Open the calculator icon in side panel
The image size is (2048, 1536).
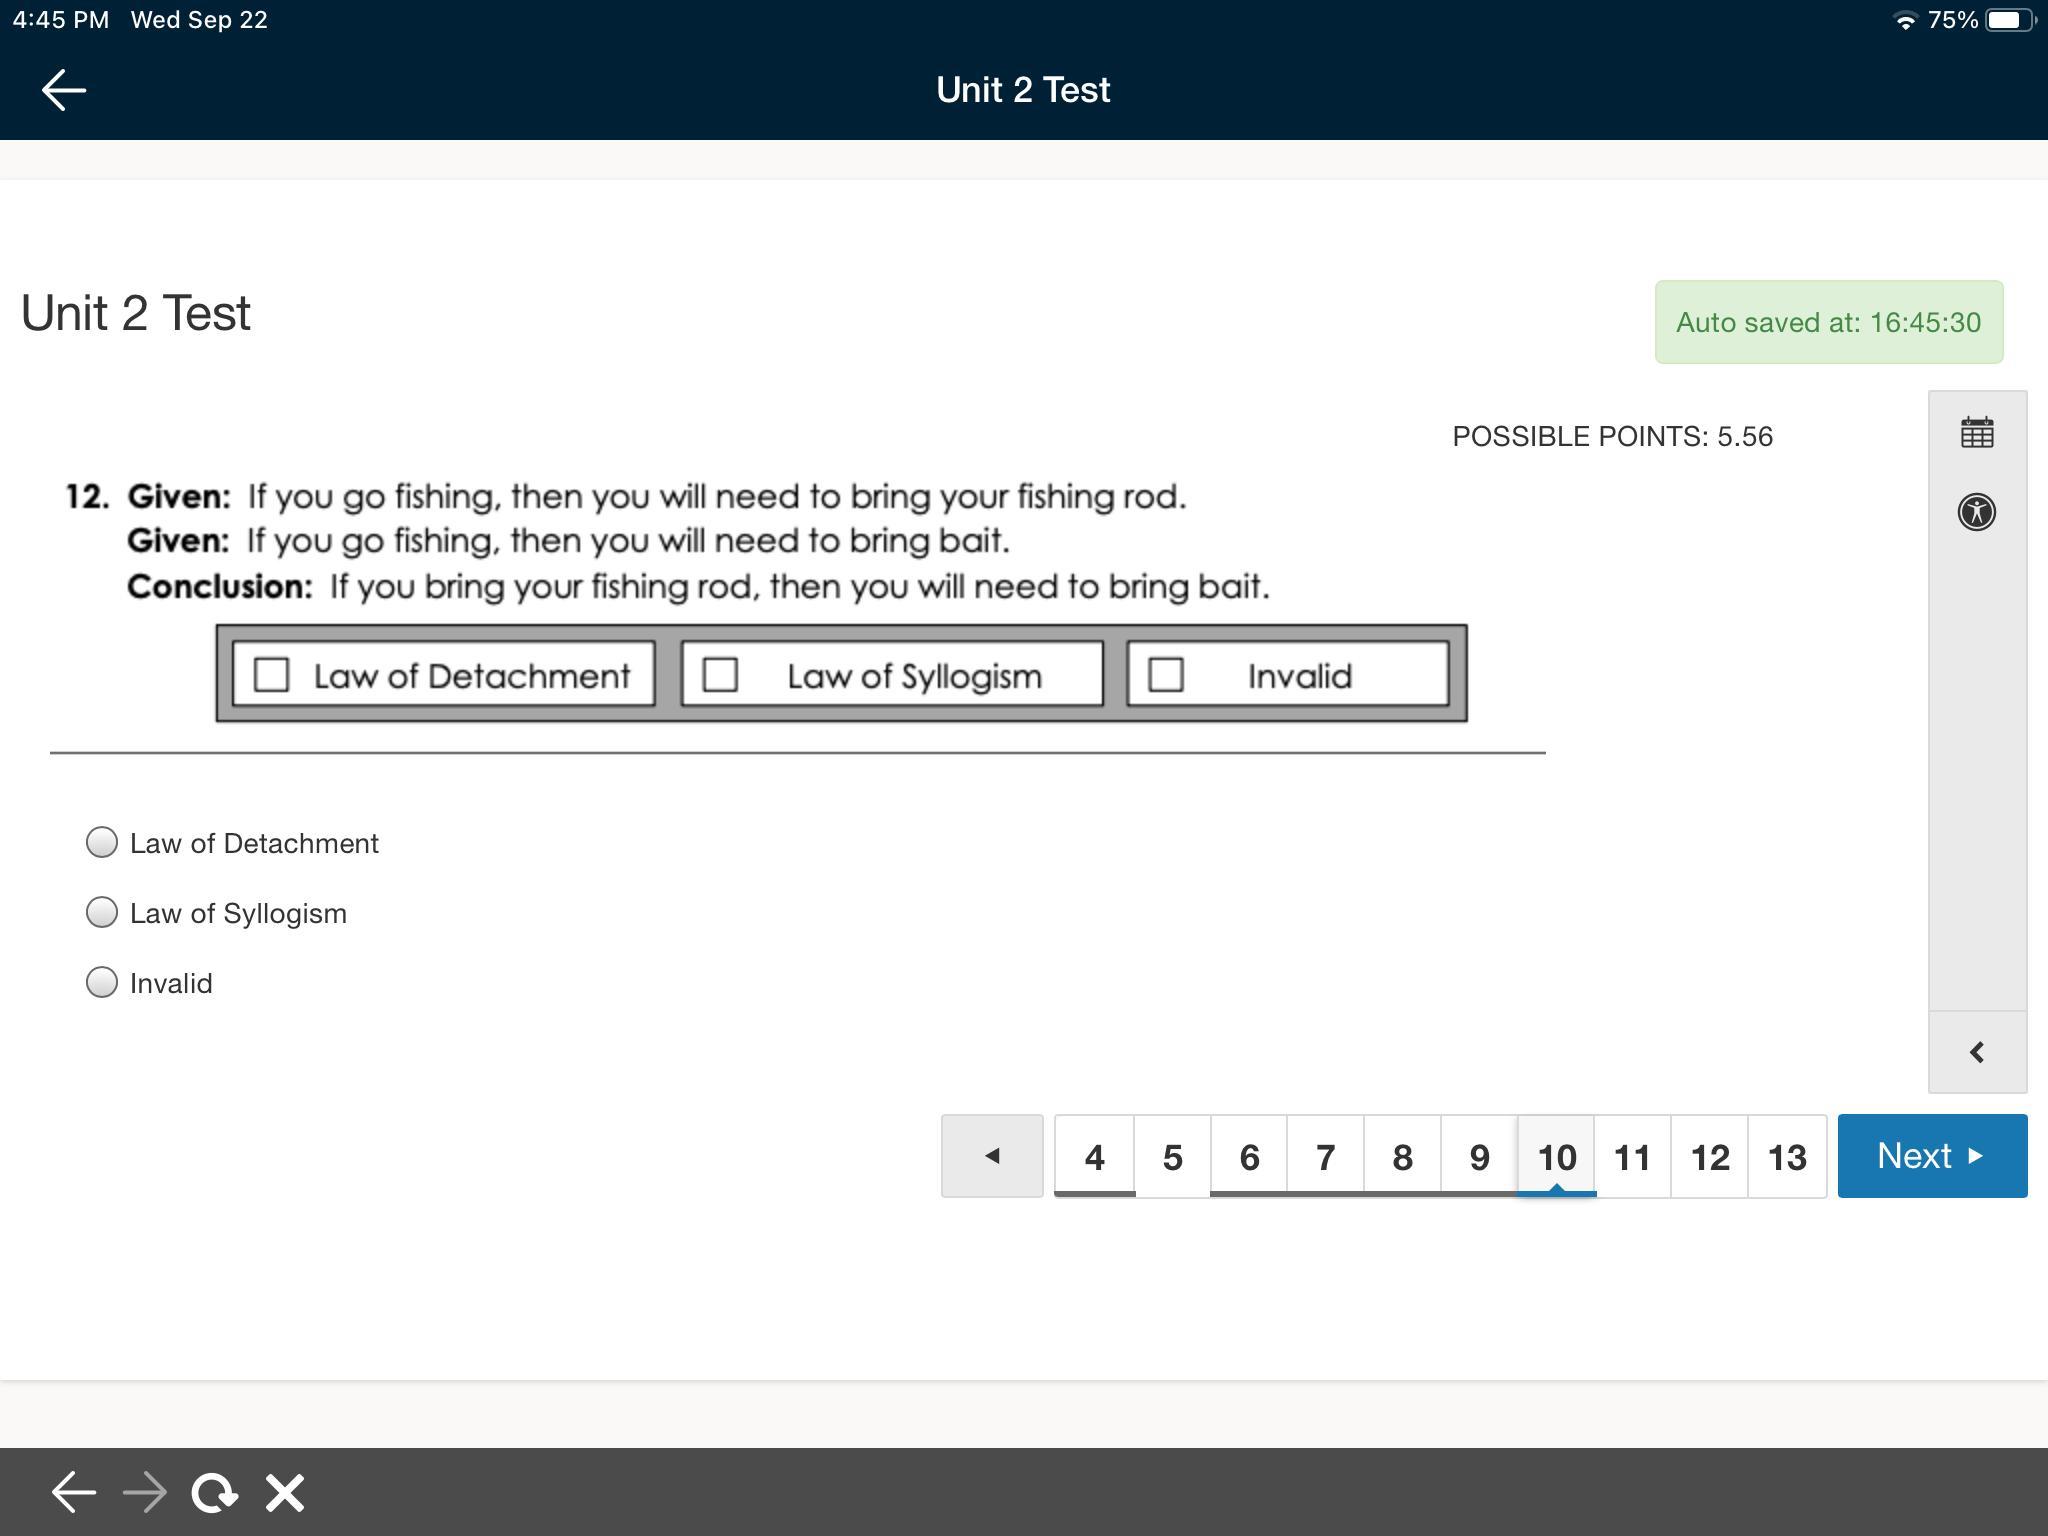pos(1977,433)
